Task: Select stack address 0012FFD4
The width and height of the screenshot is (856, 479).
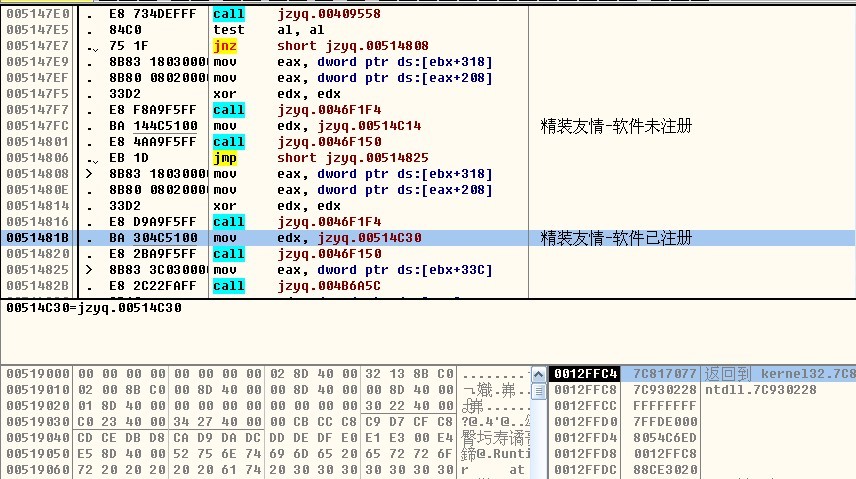Action: tap(585, 438)
